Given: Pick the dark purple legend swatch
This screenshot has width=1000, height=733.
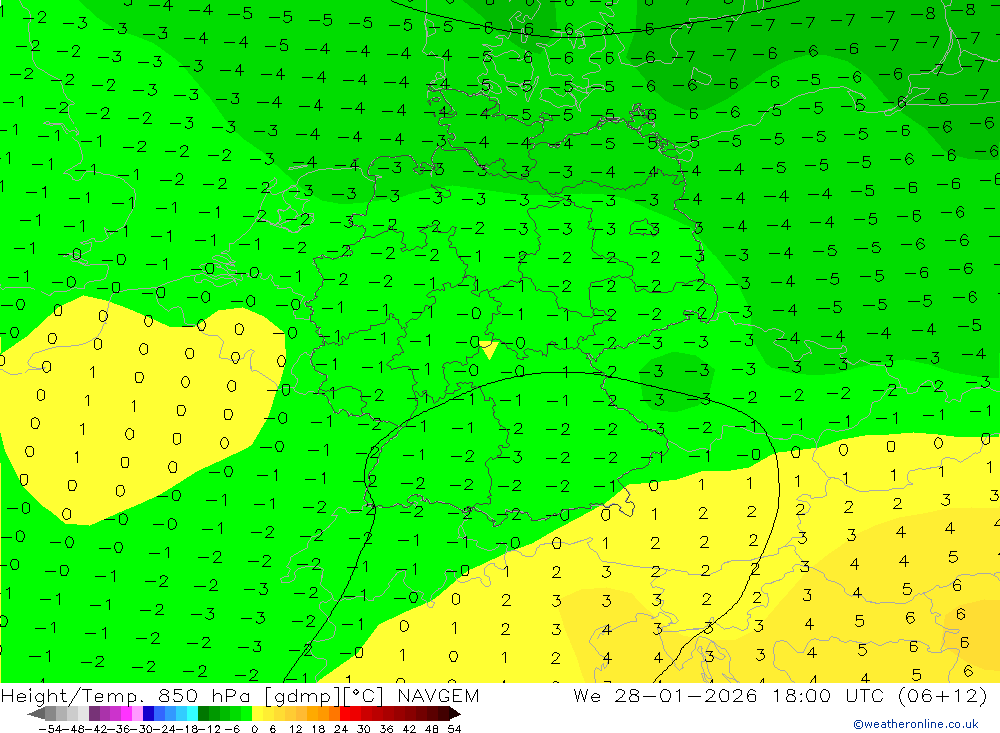Looking at the screenshot, I should (94, 714).
